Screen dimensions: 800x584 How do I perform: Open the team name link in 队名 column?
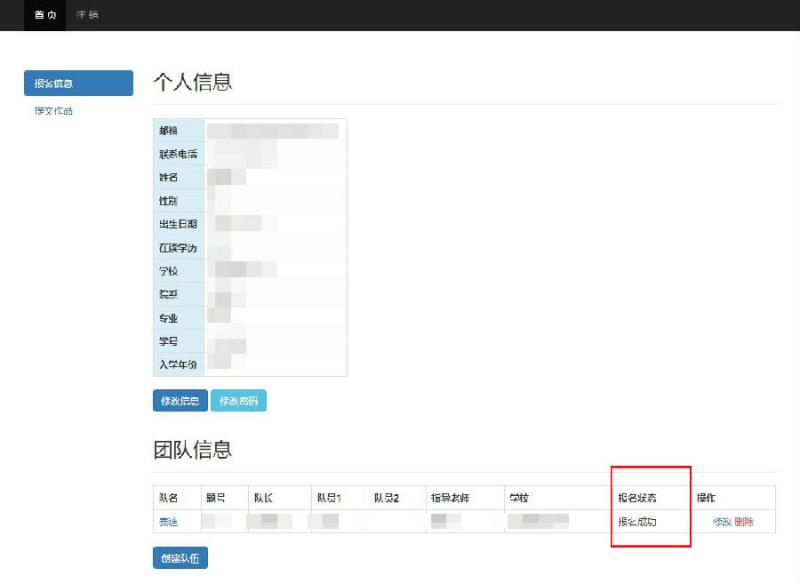click(168, 522)
